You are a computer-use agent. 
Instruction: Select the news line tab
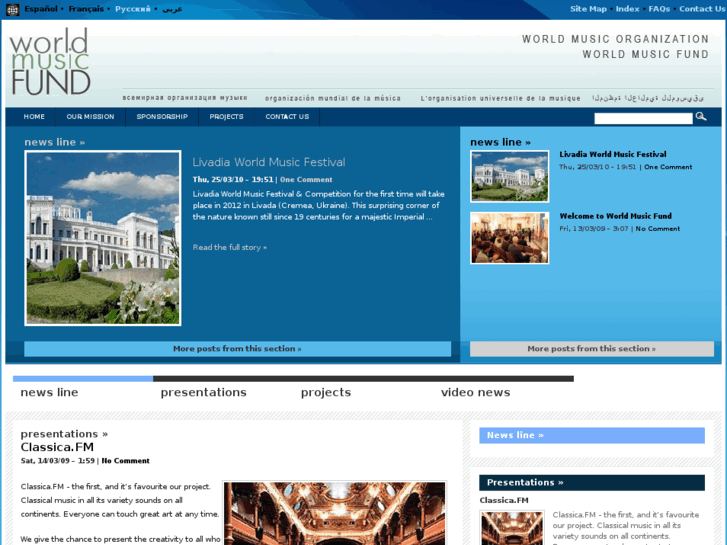(49, 392)
